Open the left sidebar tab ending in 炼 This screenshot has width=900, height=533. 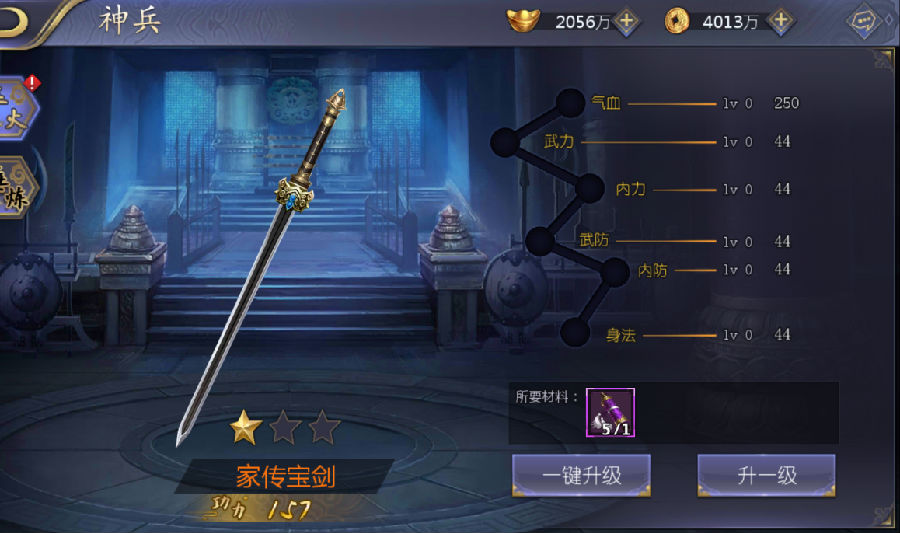click(16, 186)
